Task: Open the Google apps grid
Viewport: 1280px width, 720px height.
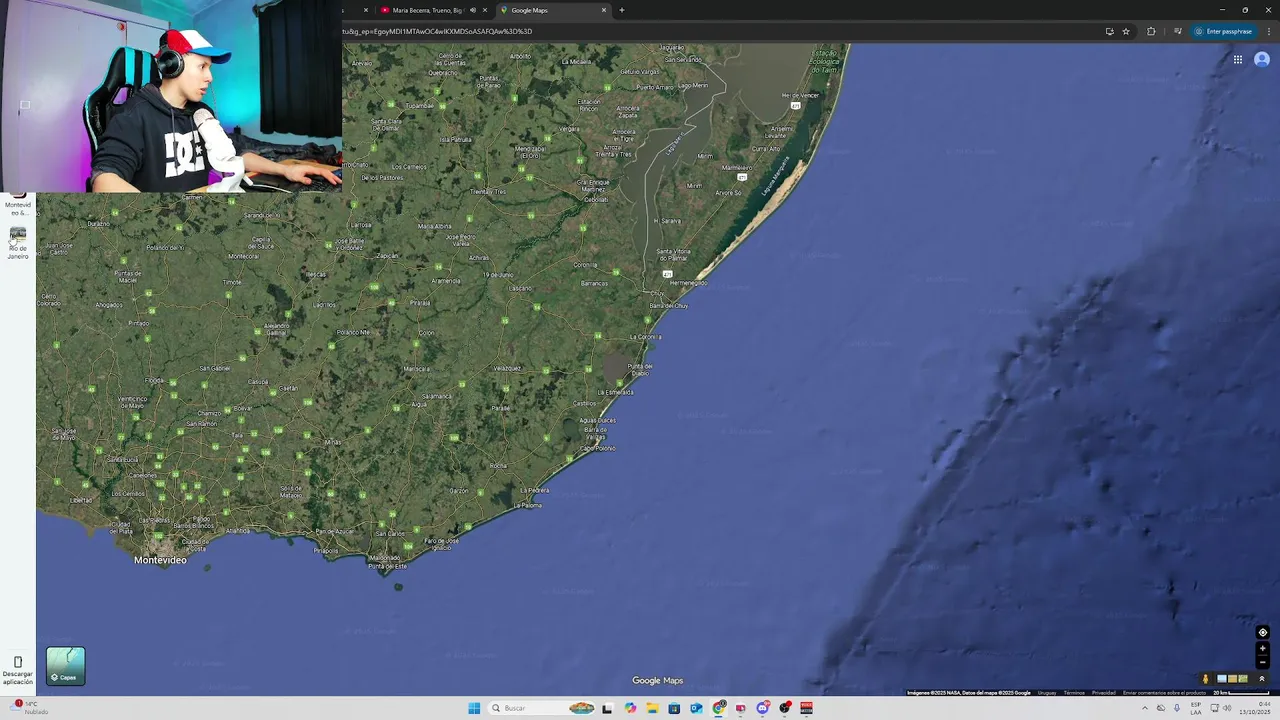Action: (x=1237, y=59)
